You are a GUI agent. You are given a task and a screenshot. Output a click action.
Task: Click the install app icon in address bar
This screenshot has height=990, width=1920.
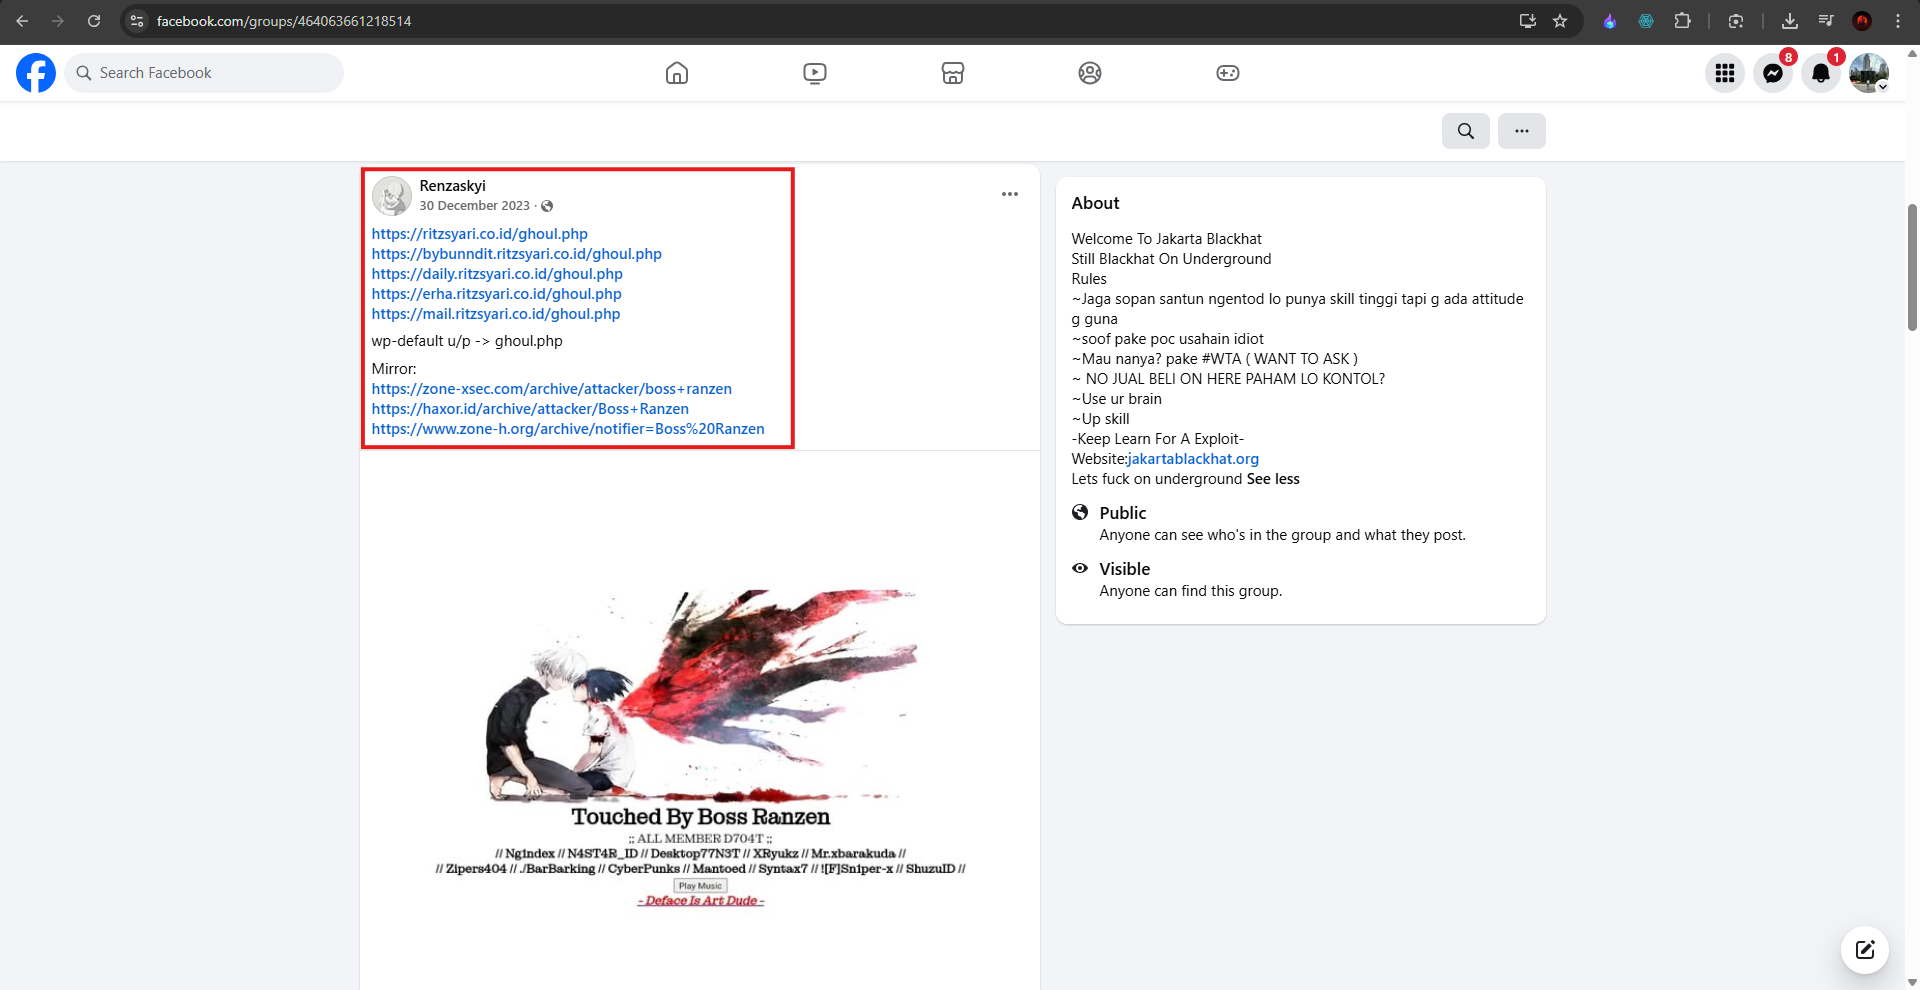click(1527, 21)
